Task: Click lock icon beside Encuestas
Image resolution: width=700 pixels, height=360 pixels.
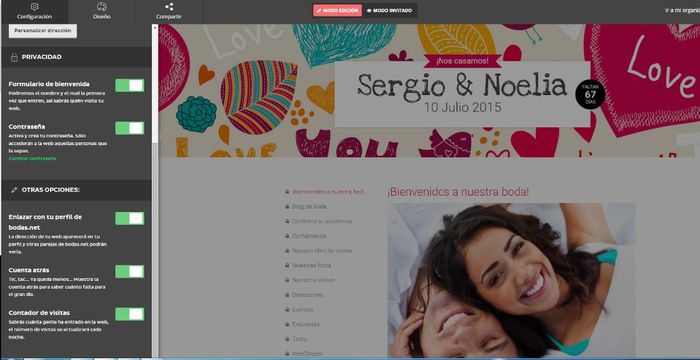Action: click(287, 325)
